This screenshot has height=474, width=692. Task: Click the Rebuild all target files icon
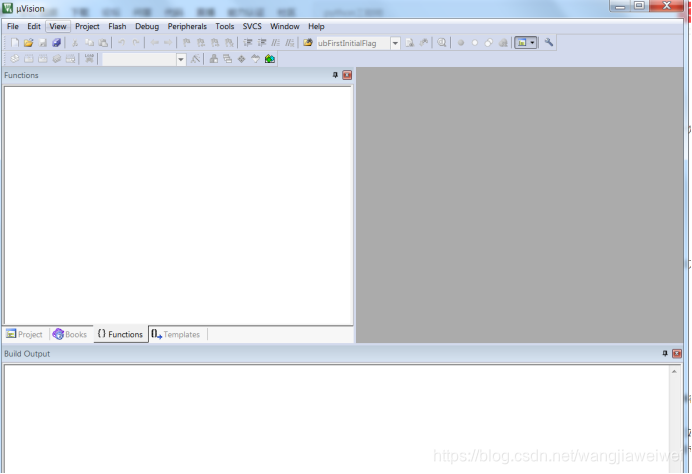[x=43, y=59]
